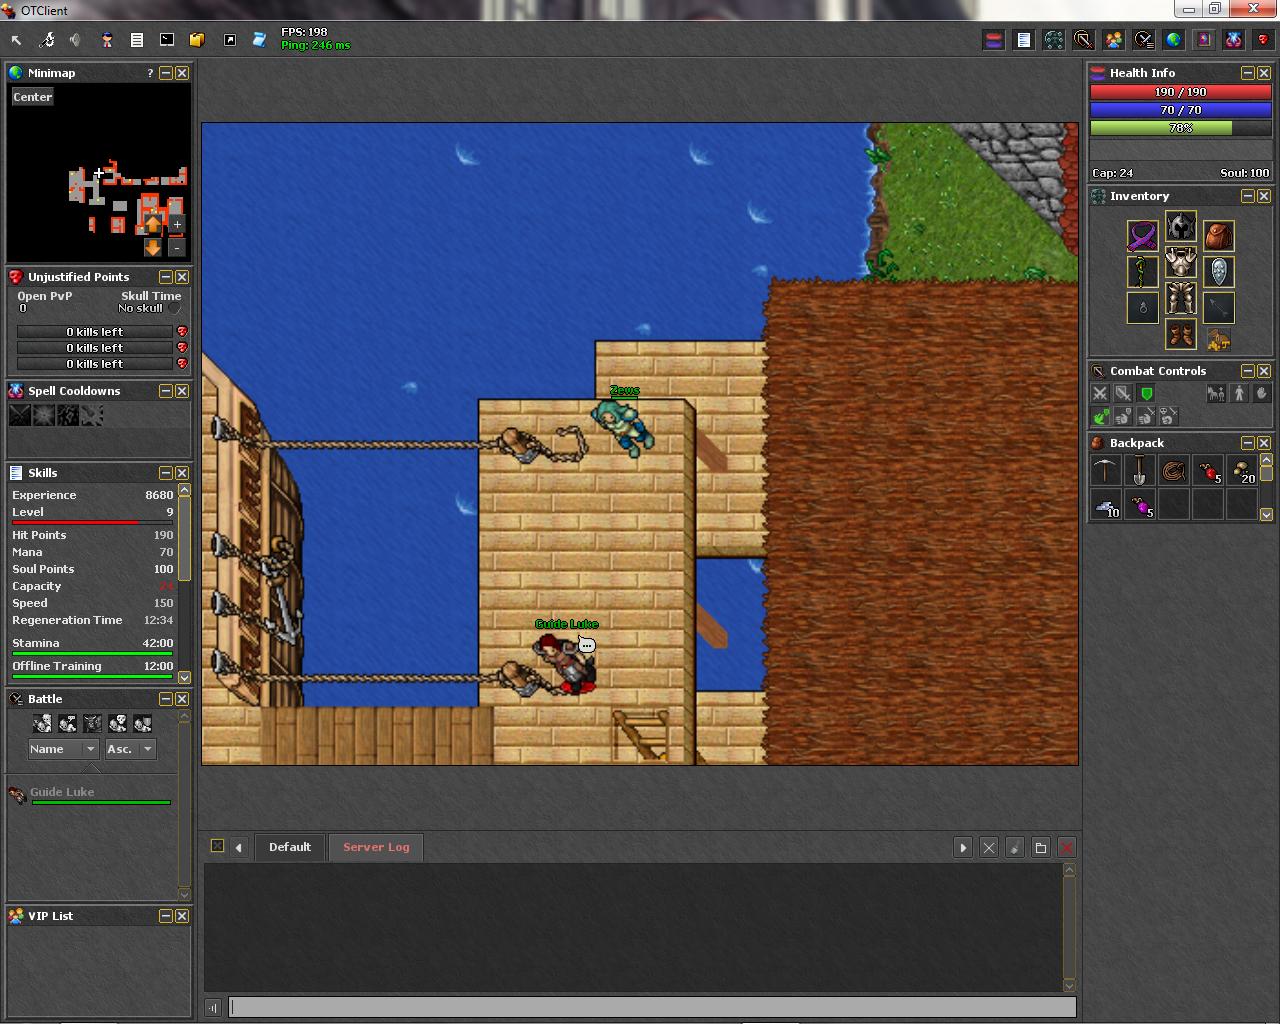Click the Backpack scroll-down arrow
1280x1024 pixels.
coord(1266,515)
